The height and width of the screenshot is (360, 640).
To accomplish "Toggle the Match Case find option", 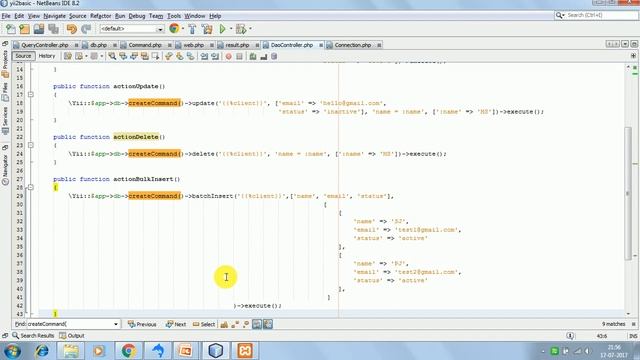I will (x=224, y=324).
